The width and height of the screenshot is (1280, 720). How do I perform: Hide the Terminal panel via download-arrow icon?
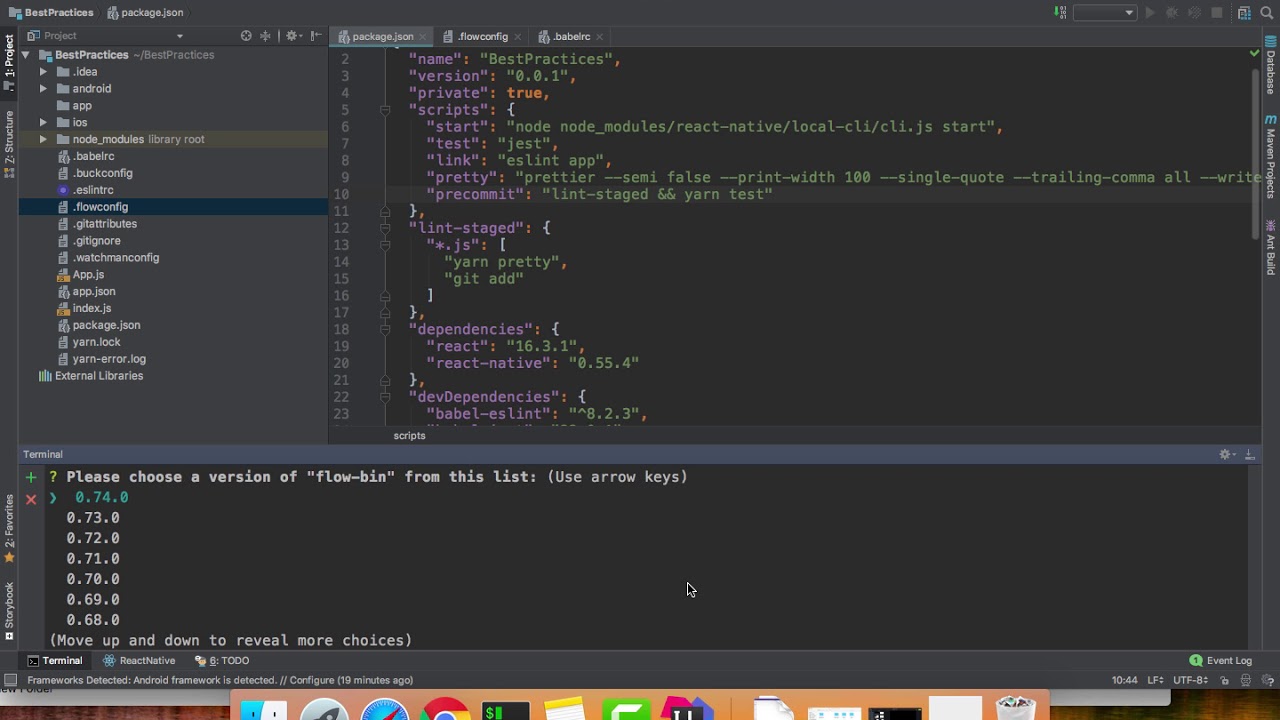pyautogui.click(x=1249, y=454)
